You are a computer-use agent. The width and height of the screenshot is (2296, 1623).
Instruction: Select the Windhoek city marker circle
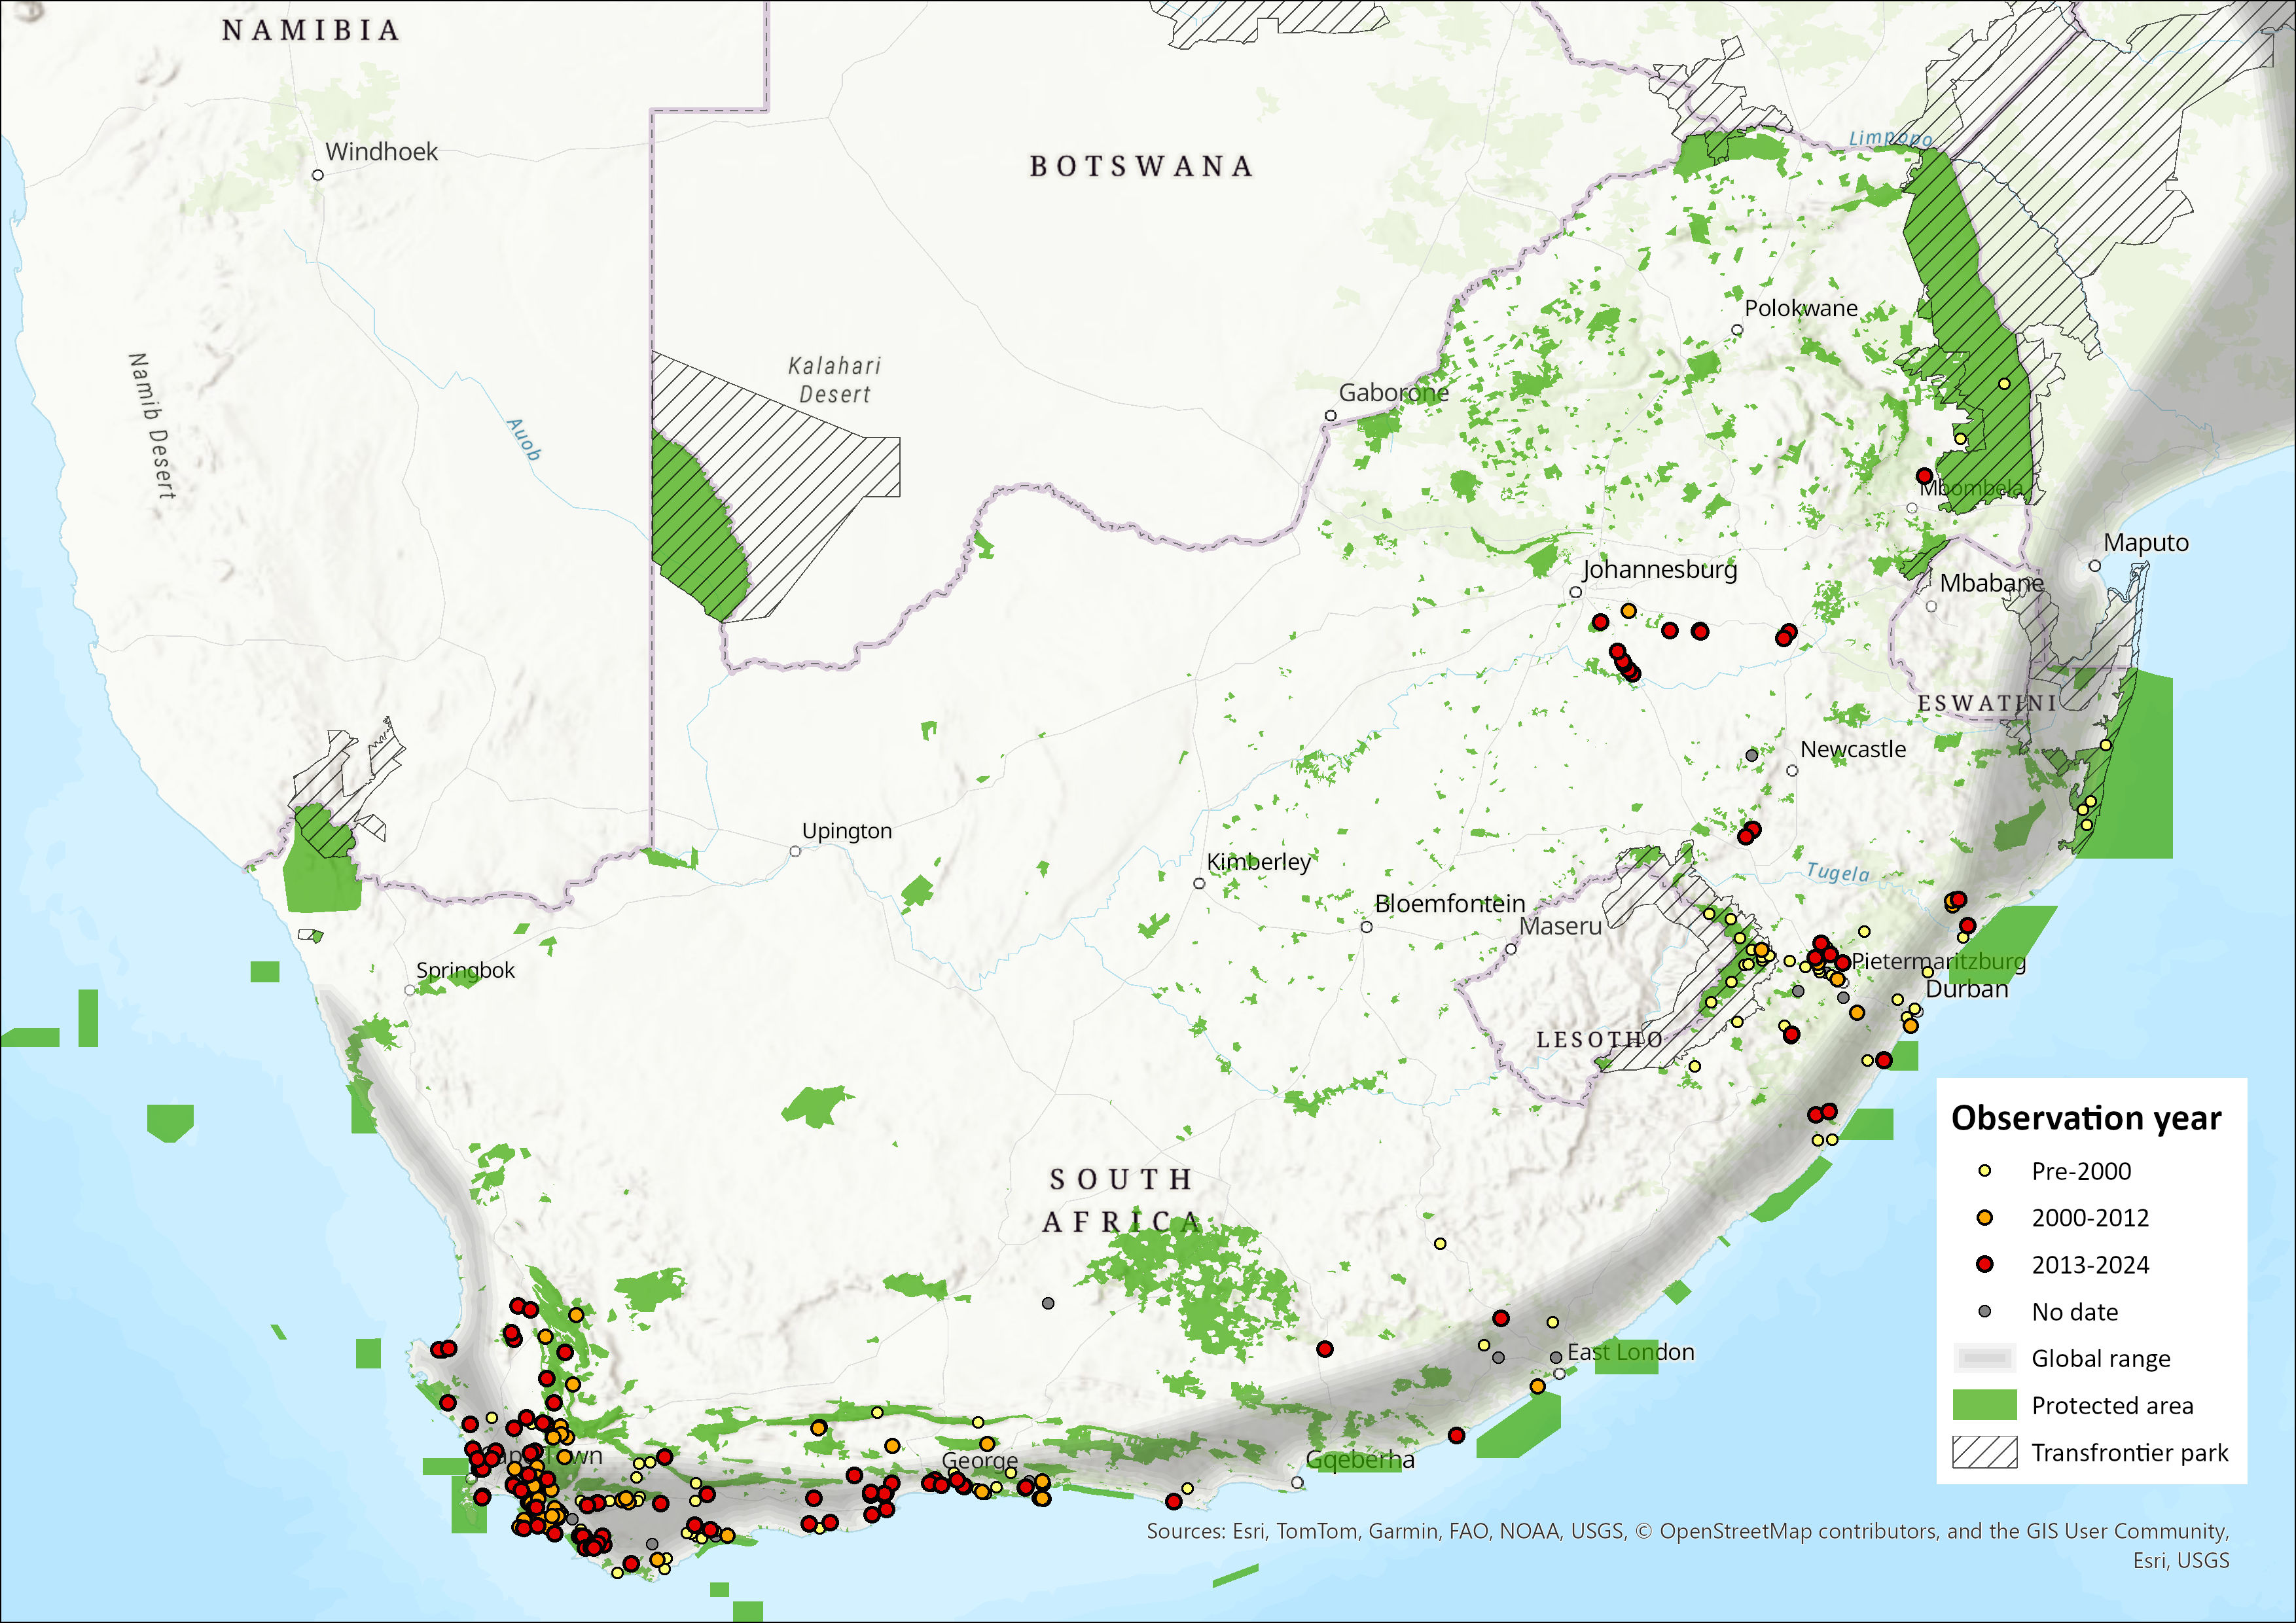318,175
